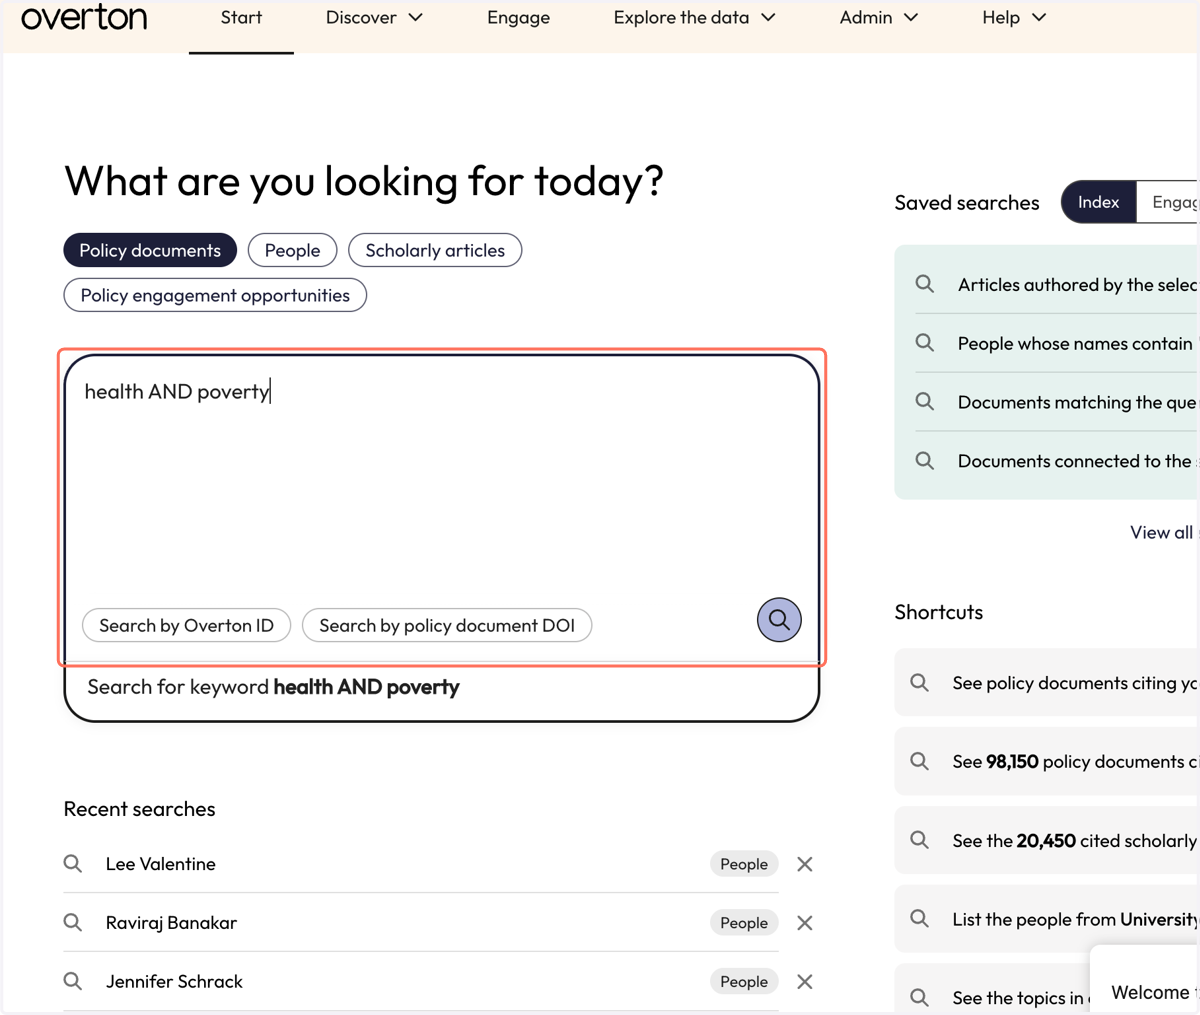Click People tag on Raviraj Banakar row

click(744, 923)
